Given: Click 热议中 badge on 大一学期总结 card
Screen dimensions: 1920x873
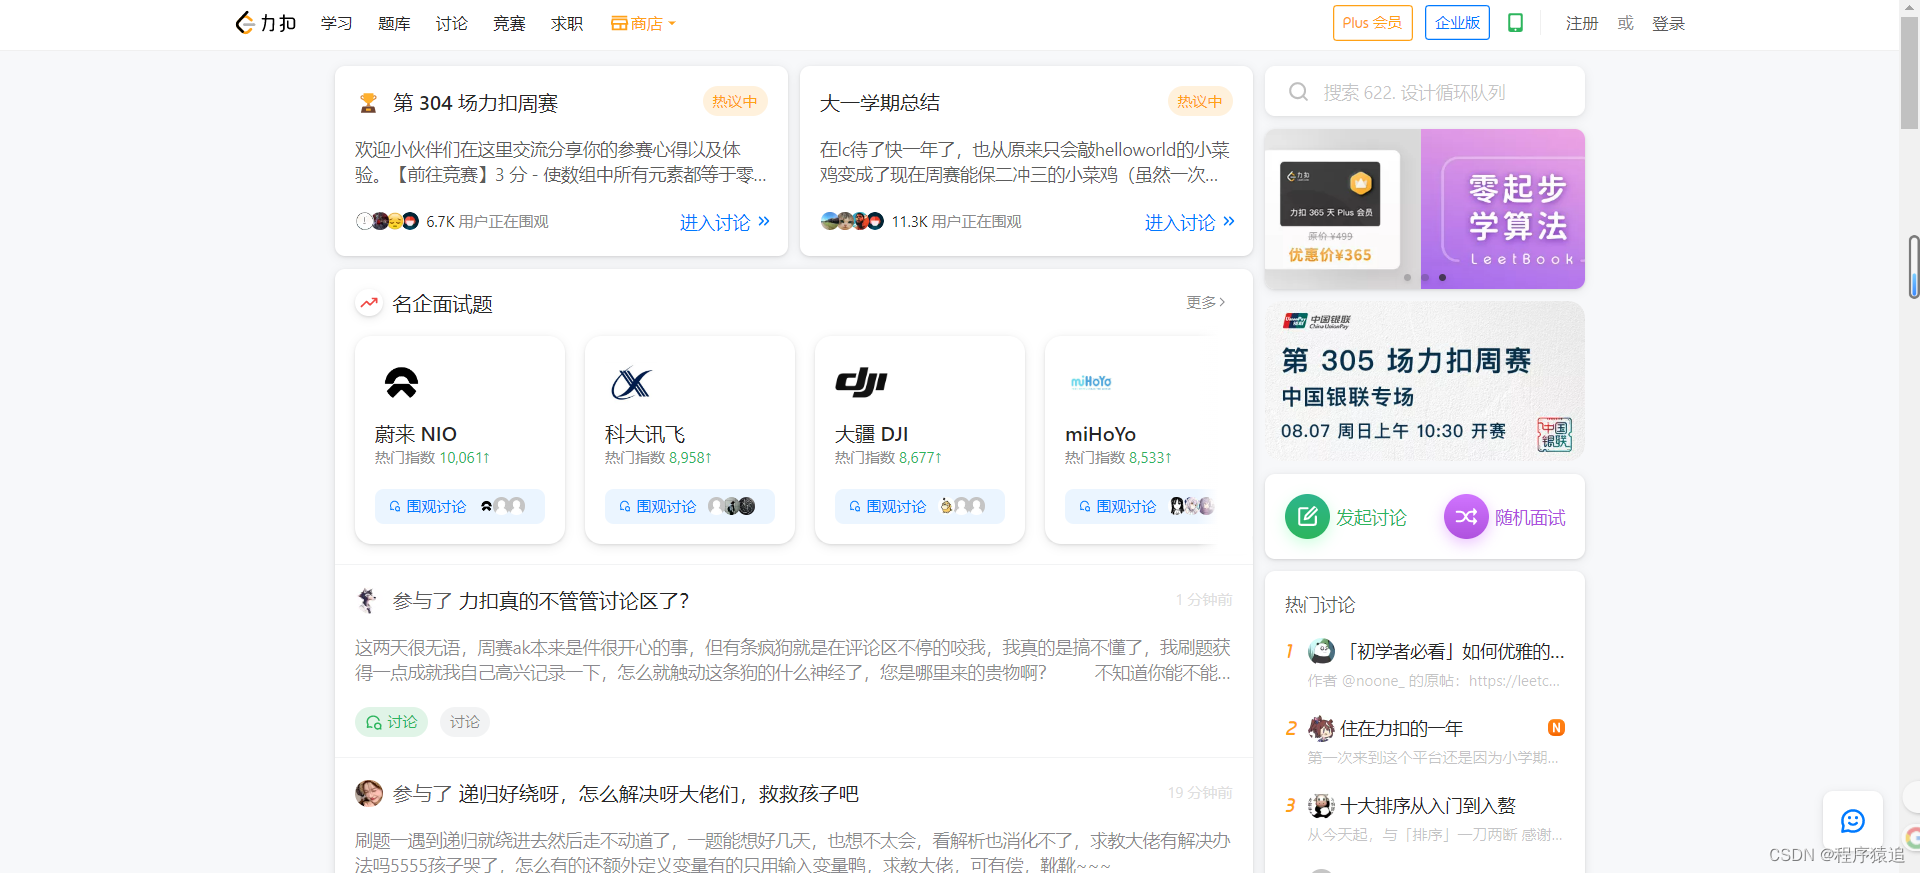Looking at the screenshot, I should point(1200,101).
